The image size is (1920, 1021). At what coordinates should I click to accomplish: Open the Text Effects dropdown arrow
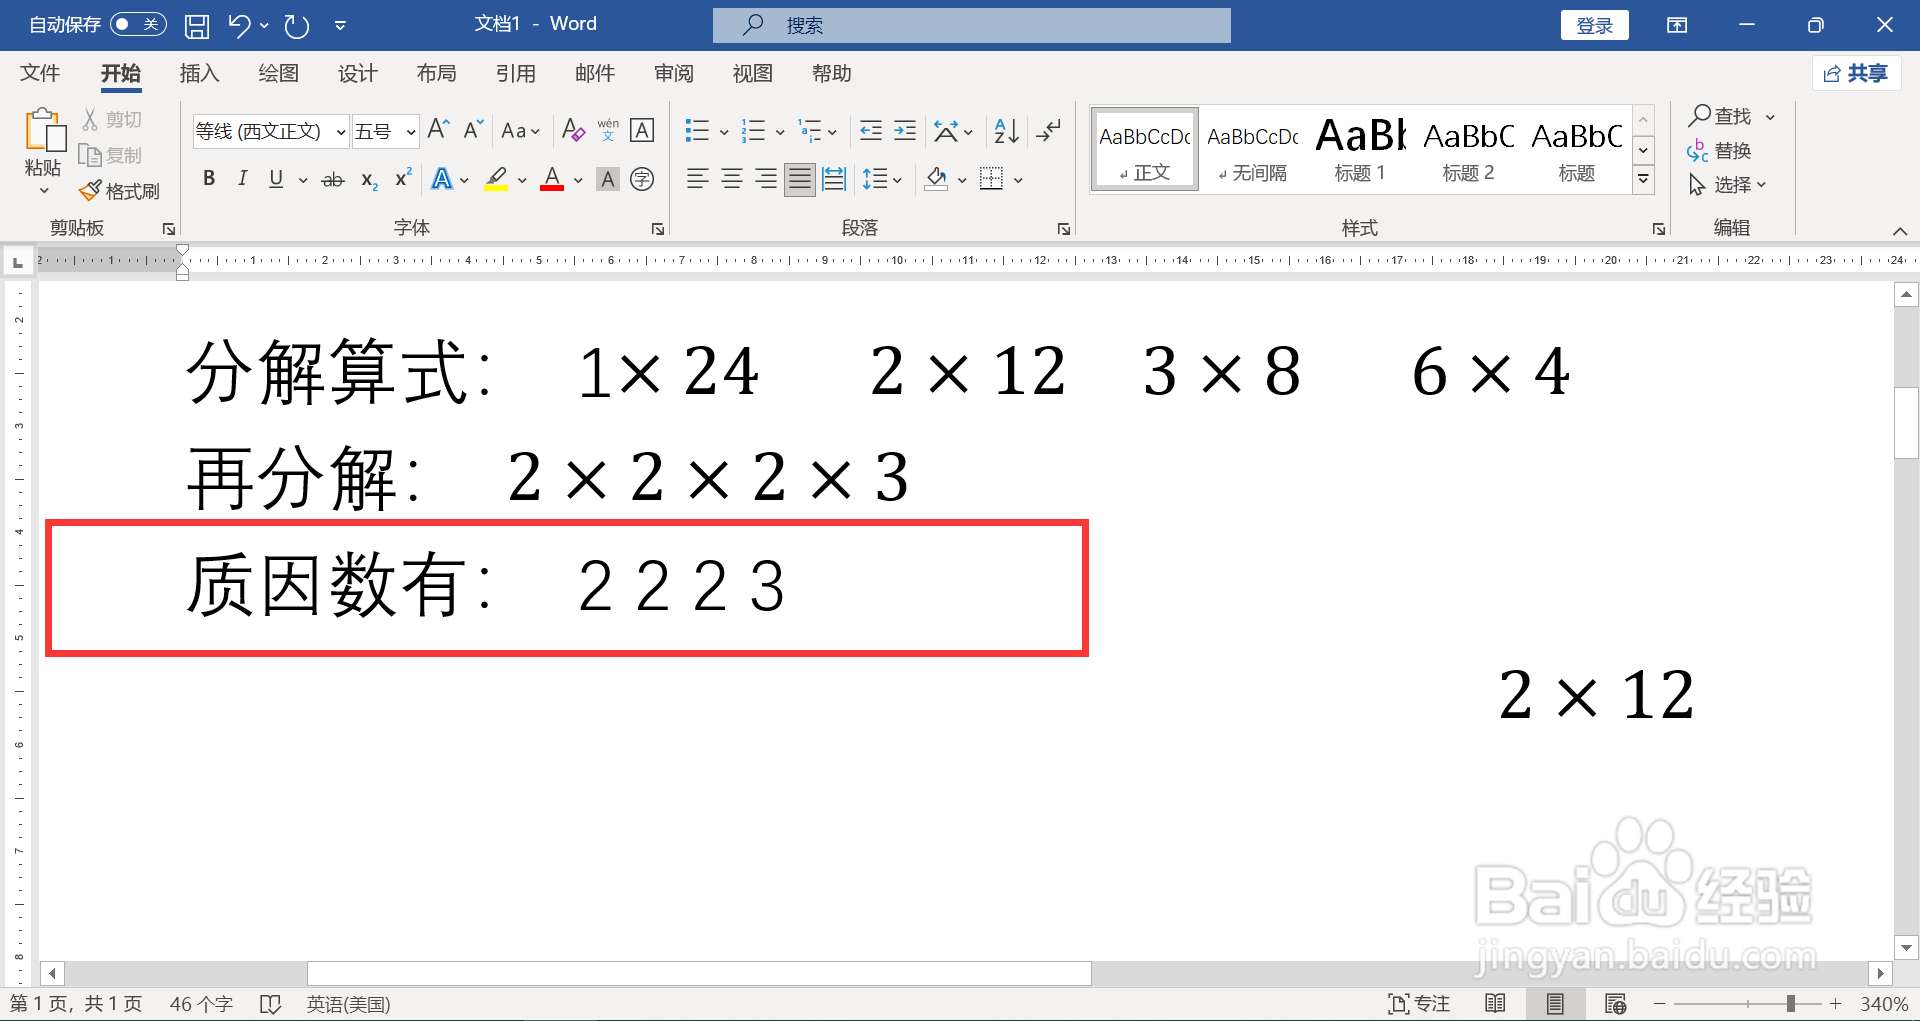pyautogui.click(x=464, y=181)
